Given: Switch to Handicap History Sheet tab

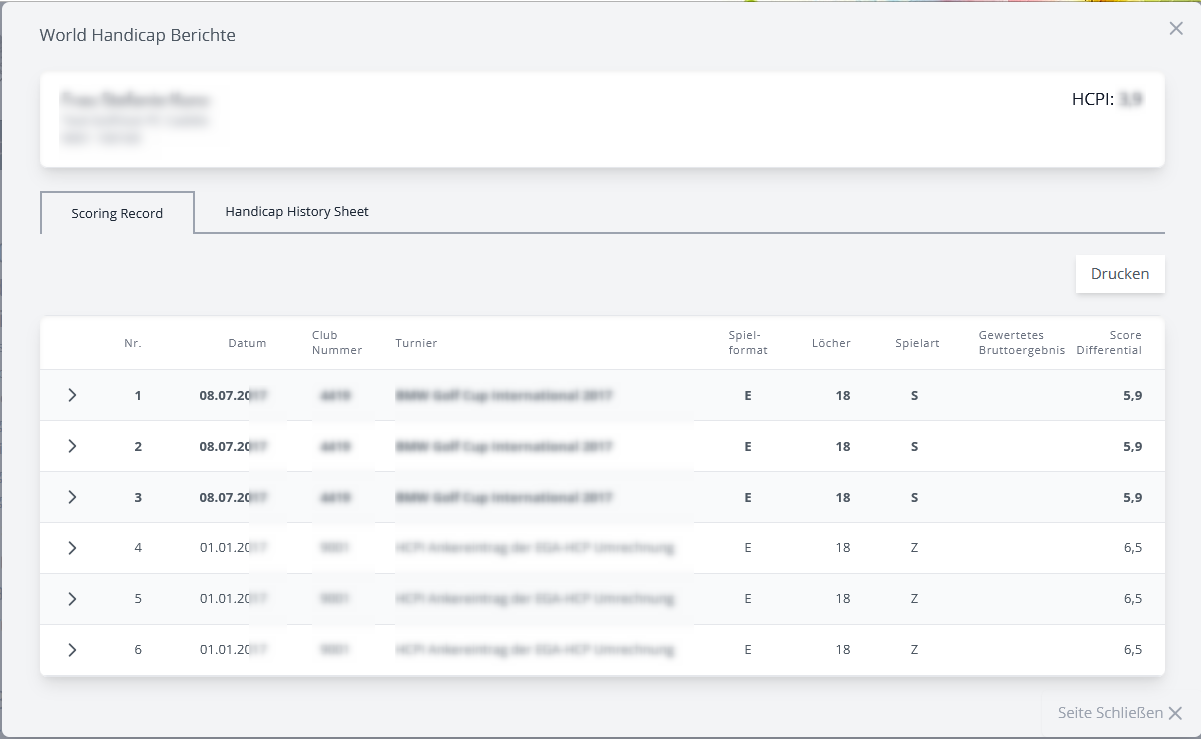Looking at the screenshot, I should tap(297, 212).
